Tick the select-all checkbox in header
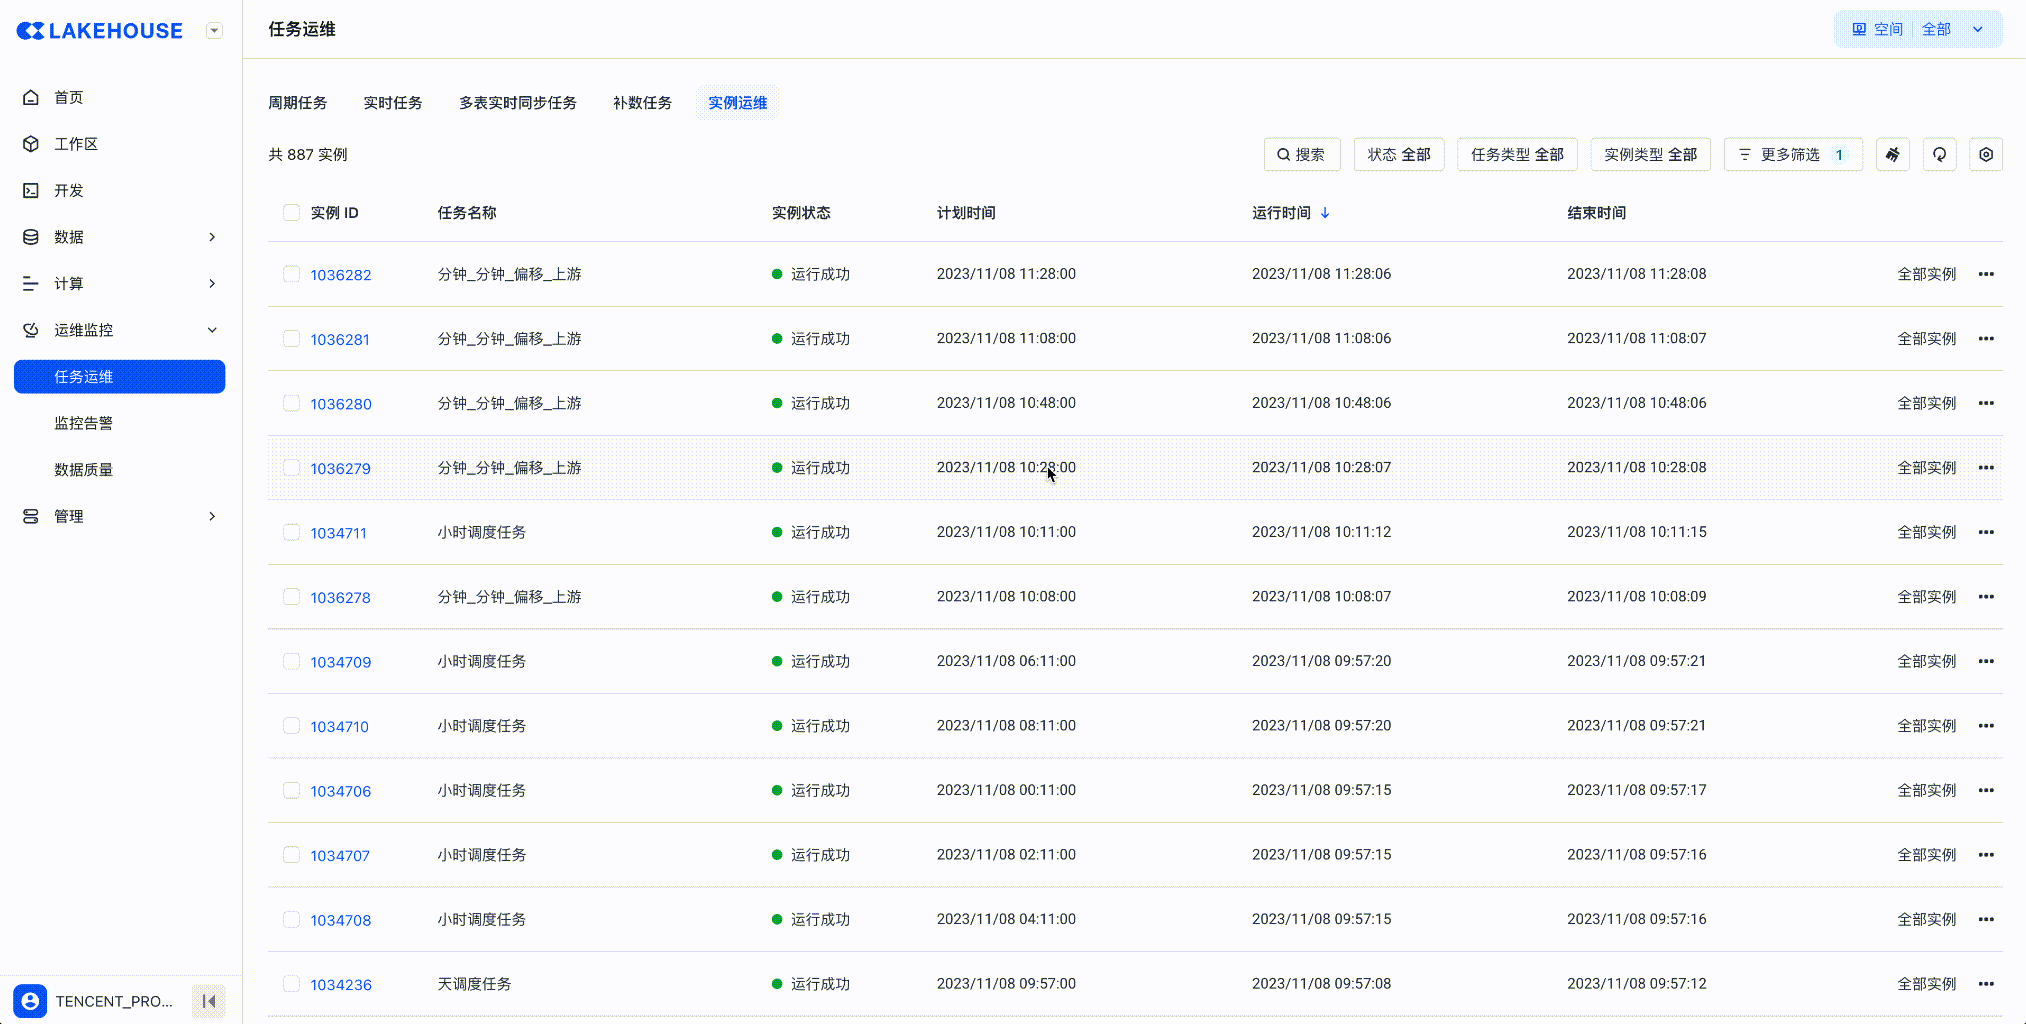Viewport: 2026px width, 1024px height. click(x=291, y=213)
